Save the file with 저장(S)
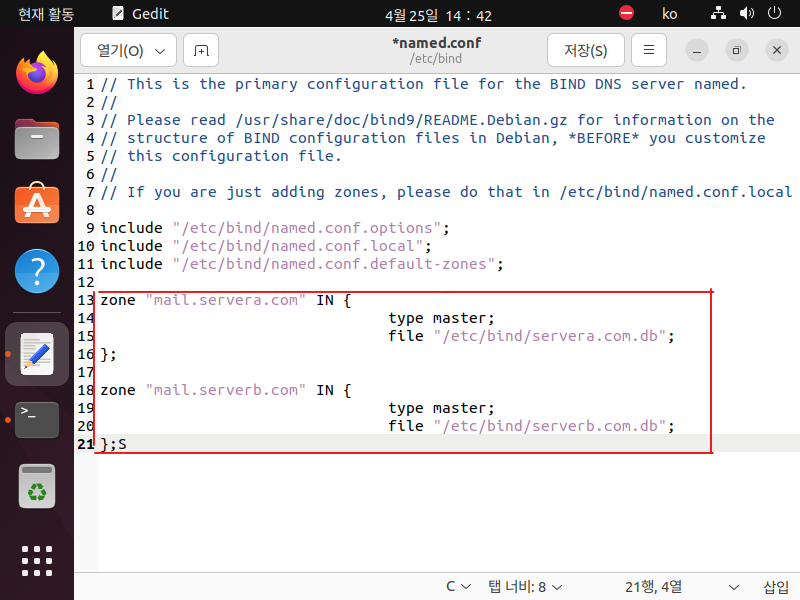This screenshot has width=800, height=600. point(586,50)
